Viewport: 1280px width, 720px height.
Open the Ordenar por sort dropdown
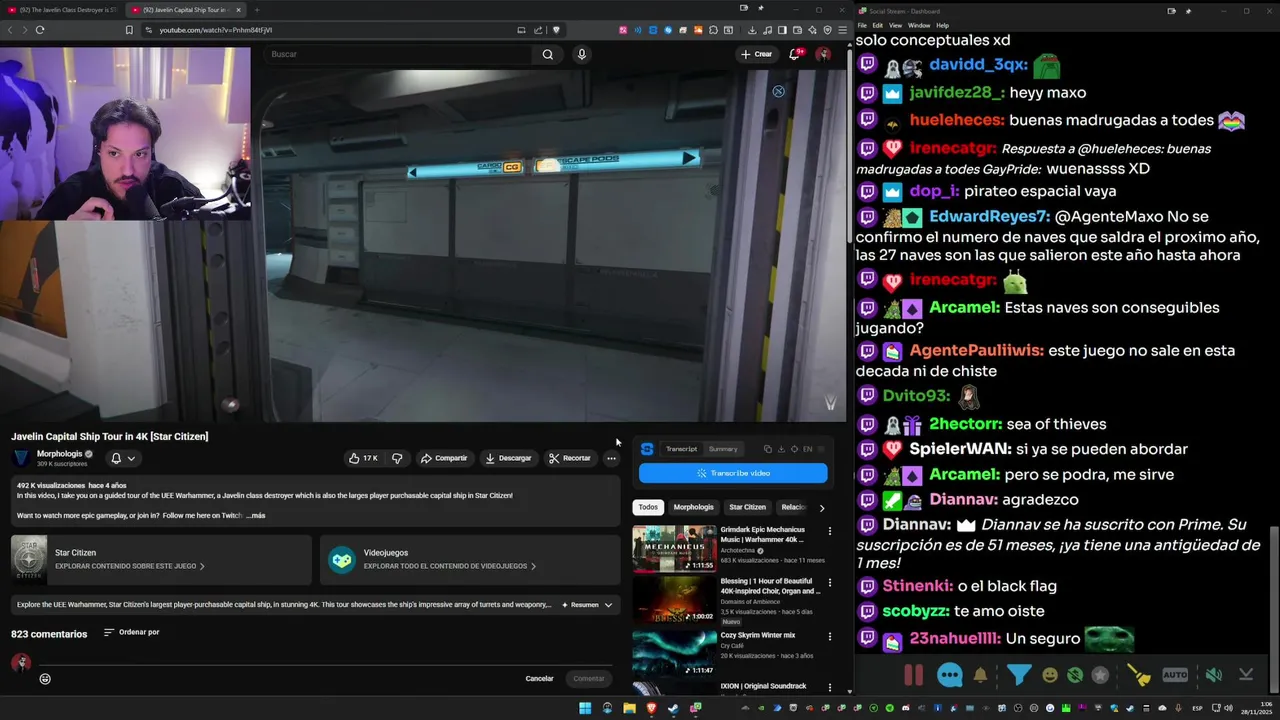(131, 632)
